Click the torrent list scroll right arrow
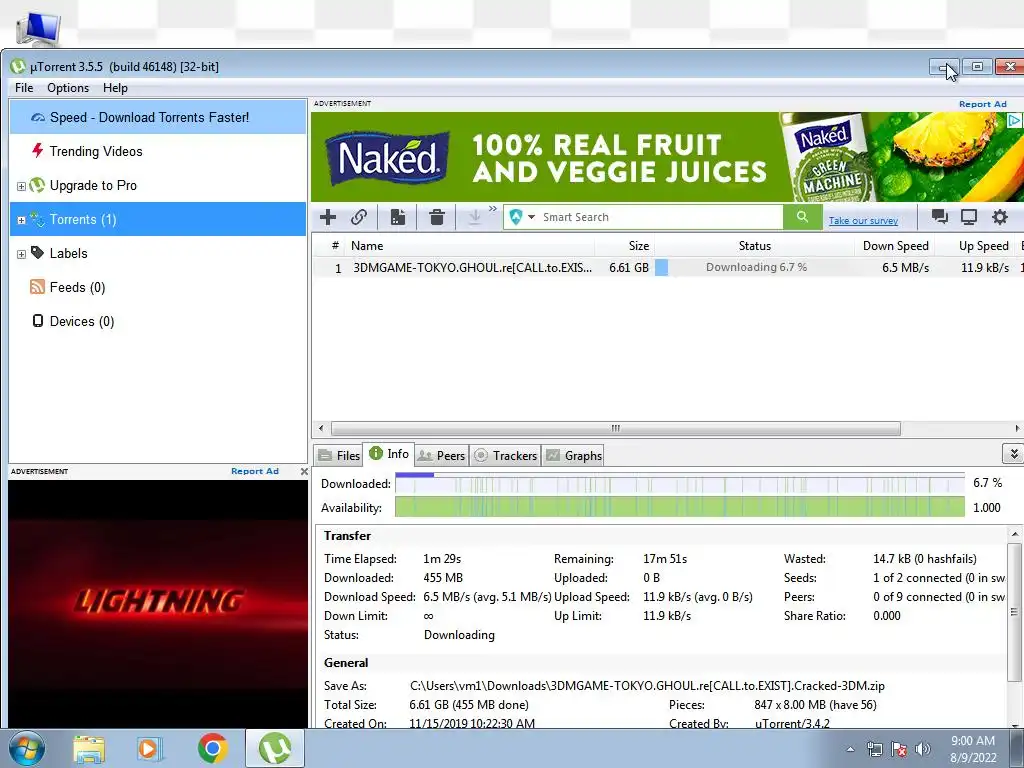The height and width of the screenshot is (768, 1024). point(1017,428)
